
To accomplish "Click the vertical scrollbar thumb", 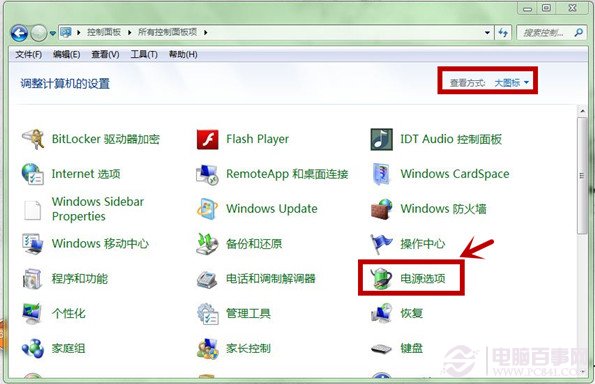I will pyautogui.click(x=582, y=175).
